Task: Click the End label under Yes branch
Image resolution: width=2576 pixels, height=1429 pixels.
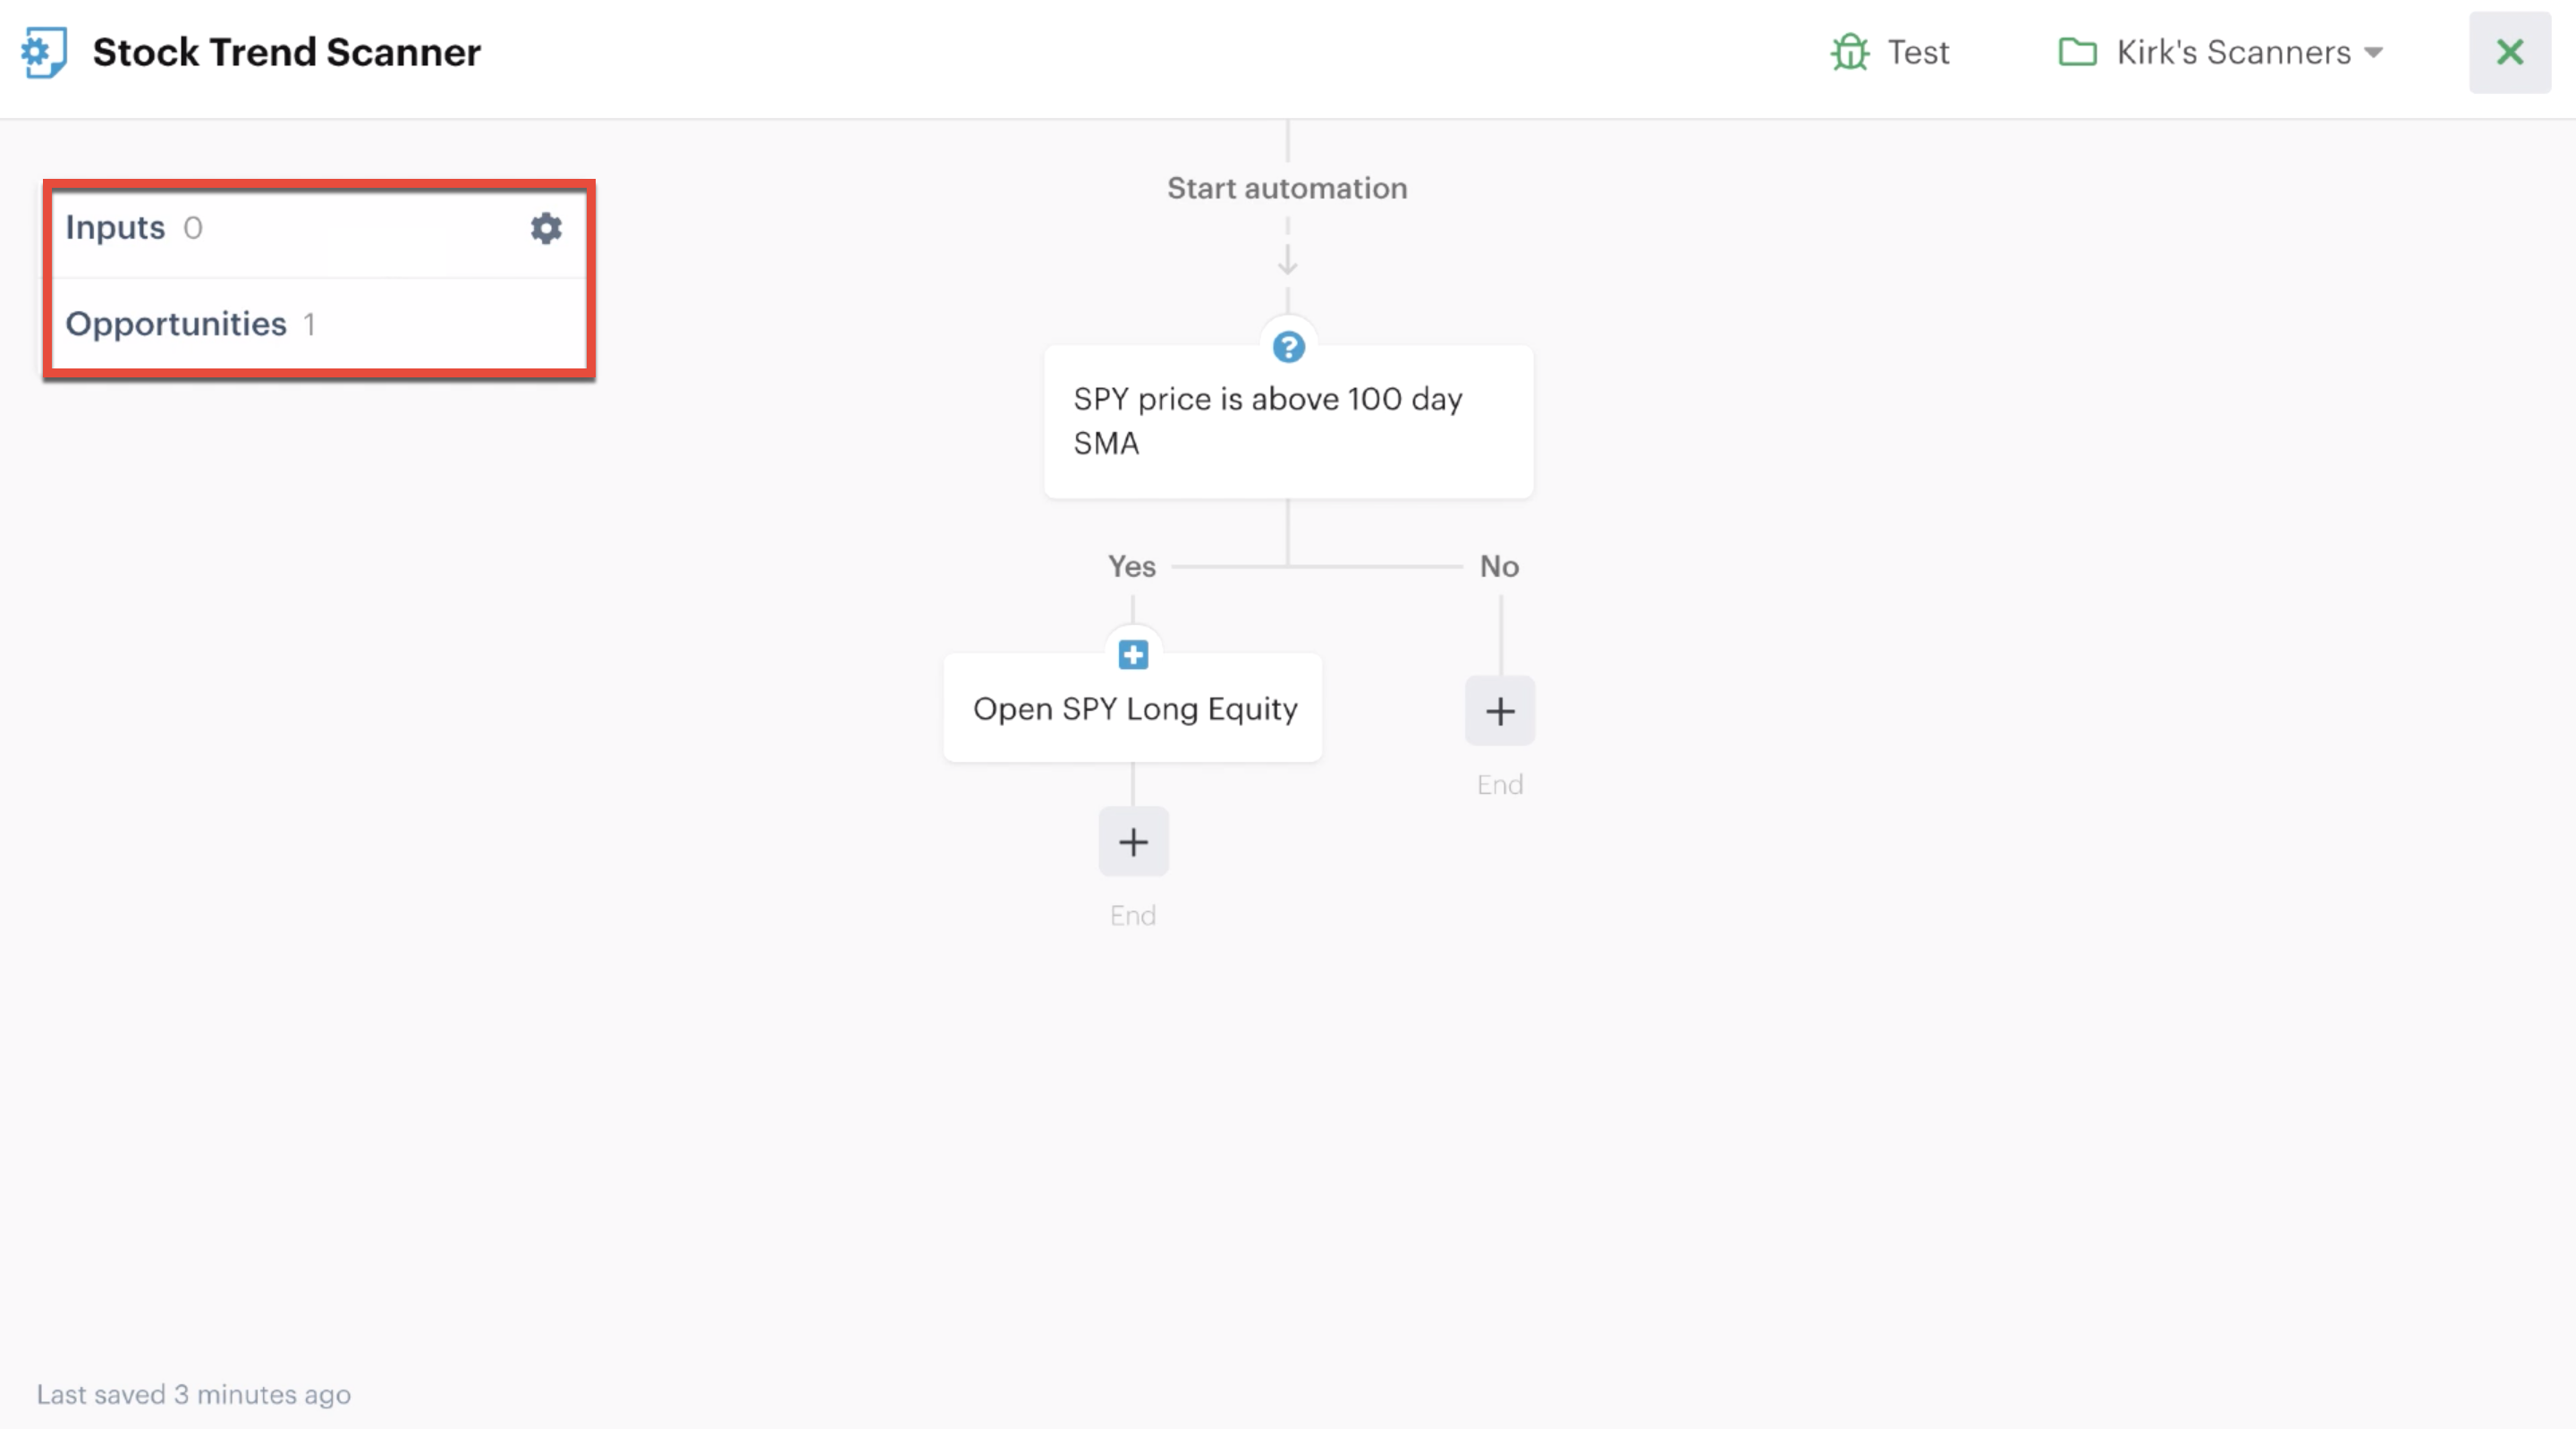Action: click(x=1133, y=915)
